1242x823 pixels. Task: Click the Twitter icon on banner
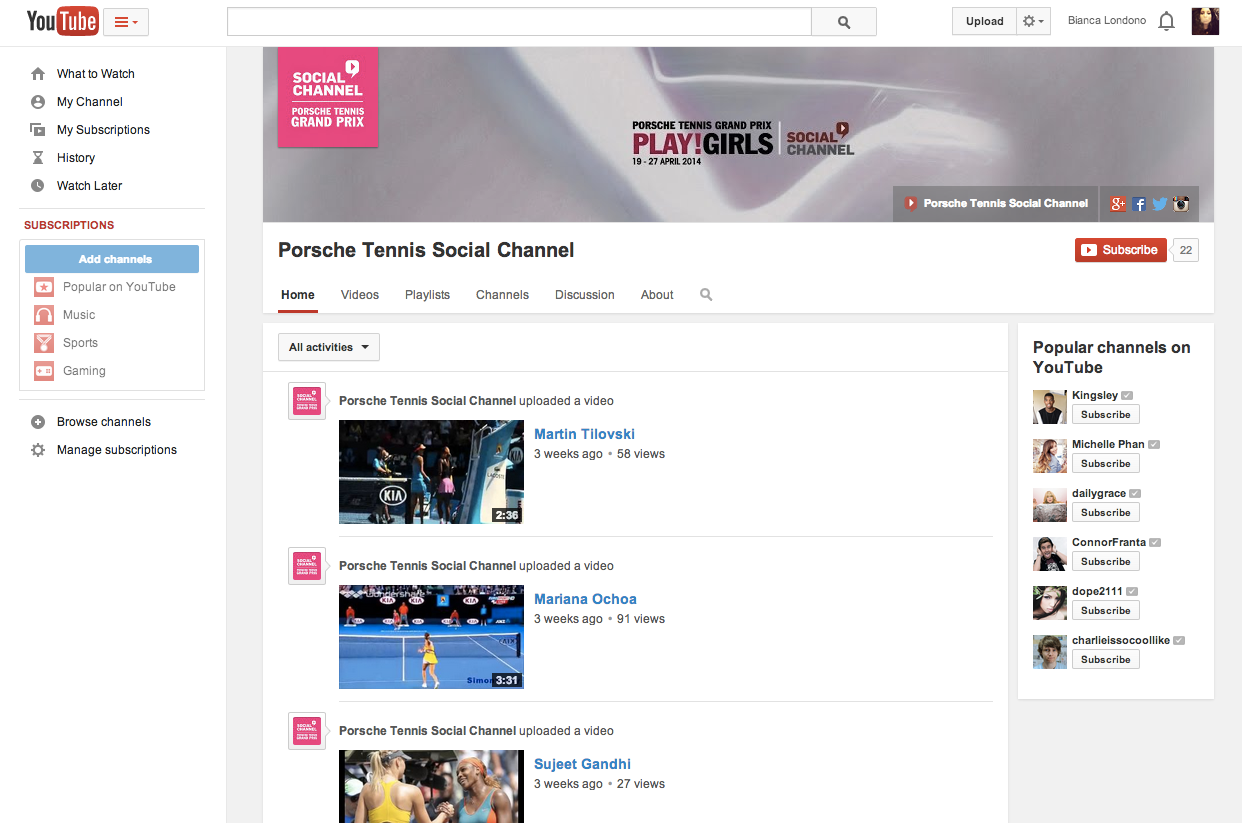(x=1160, y=204)
